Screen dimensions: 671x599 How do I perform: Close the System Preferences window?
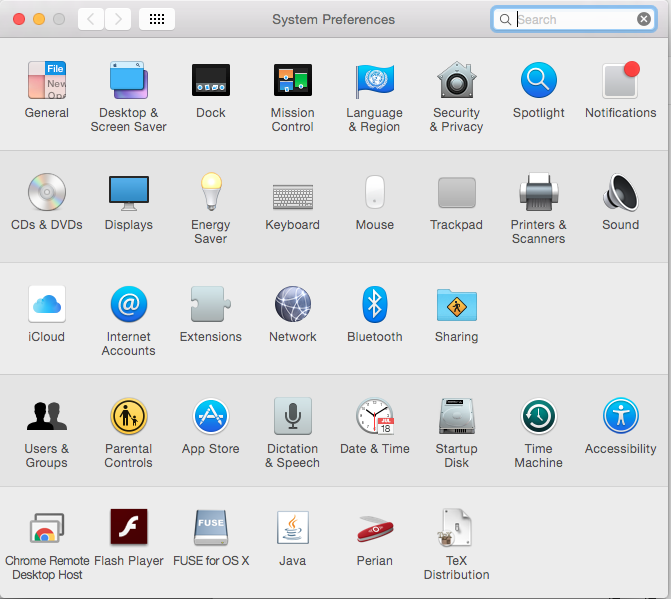(x=19, y=19)
